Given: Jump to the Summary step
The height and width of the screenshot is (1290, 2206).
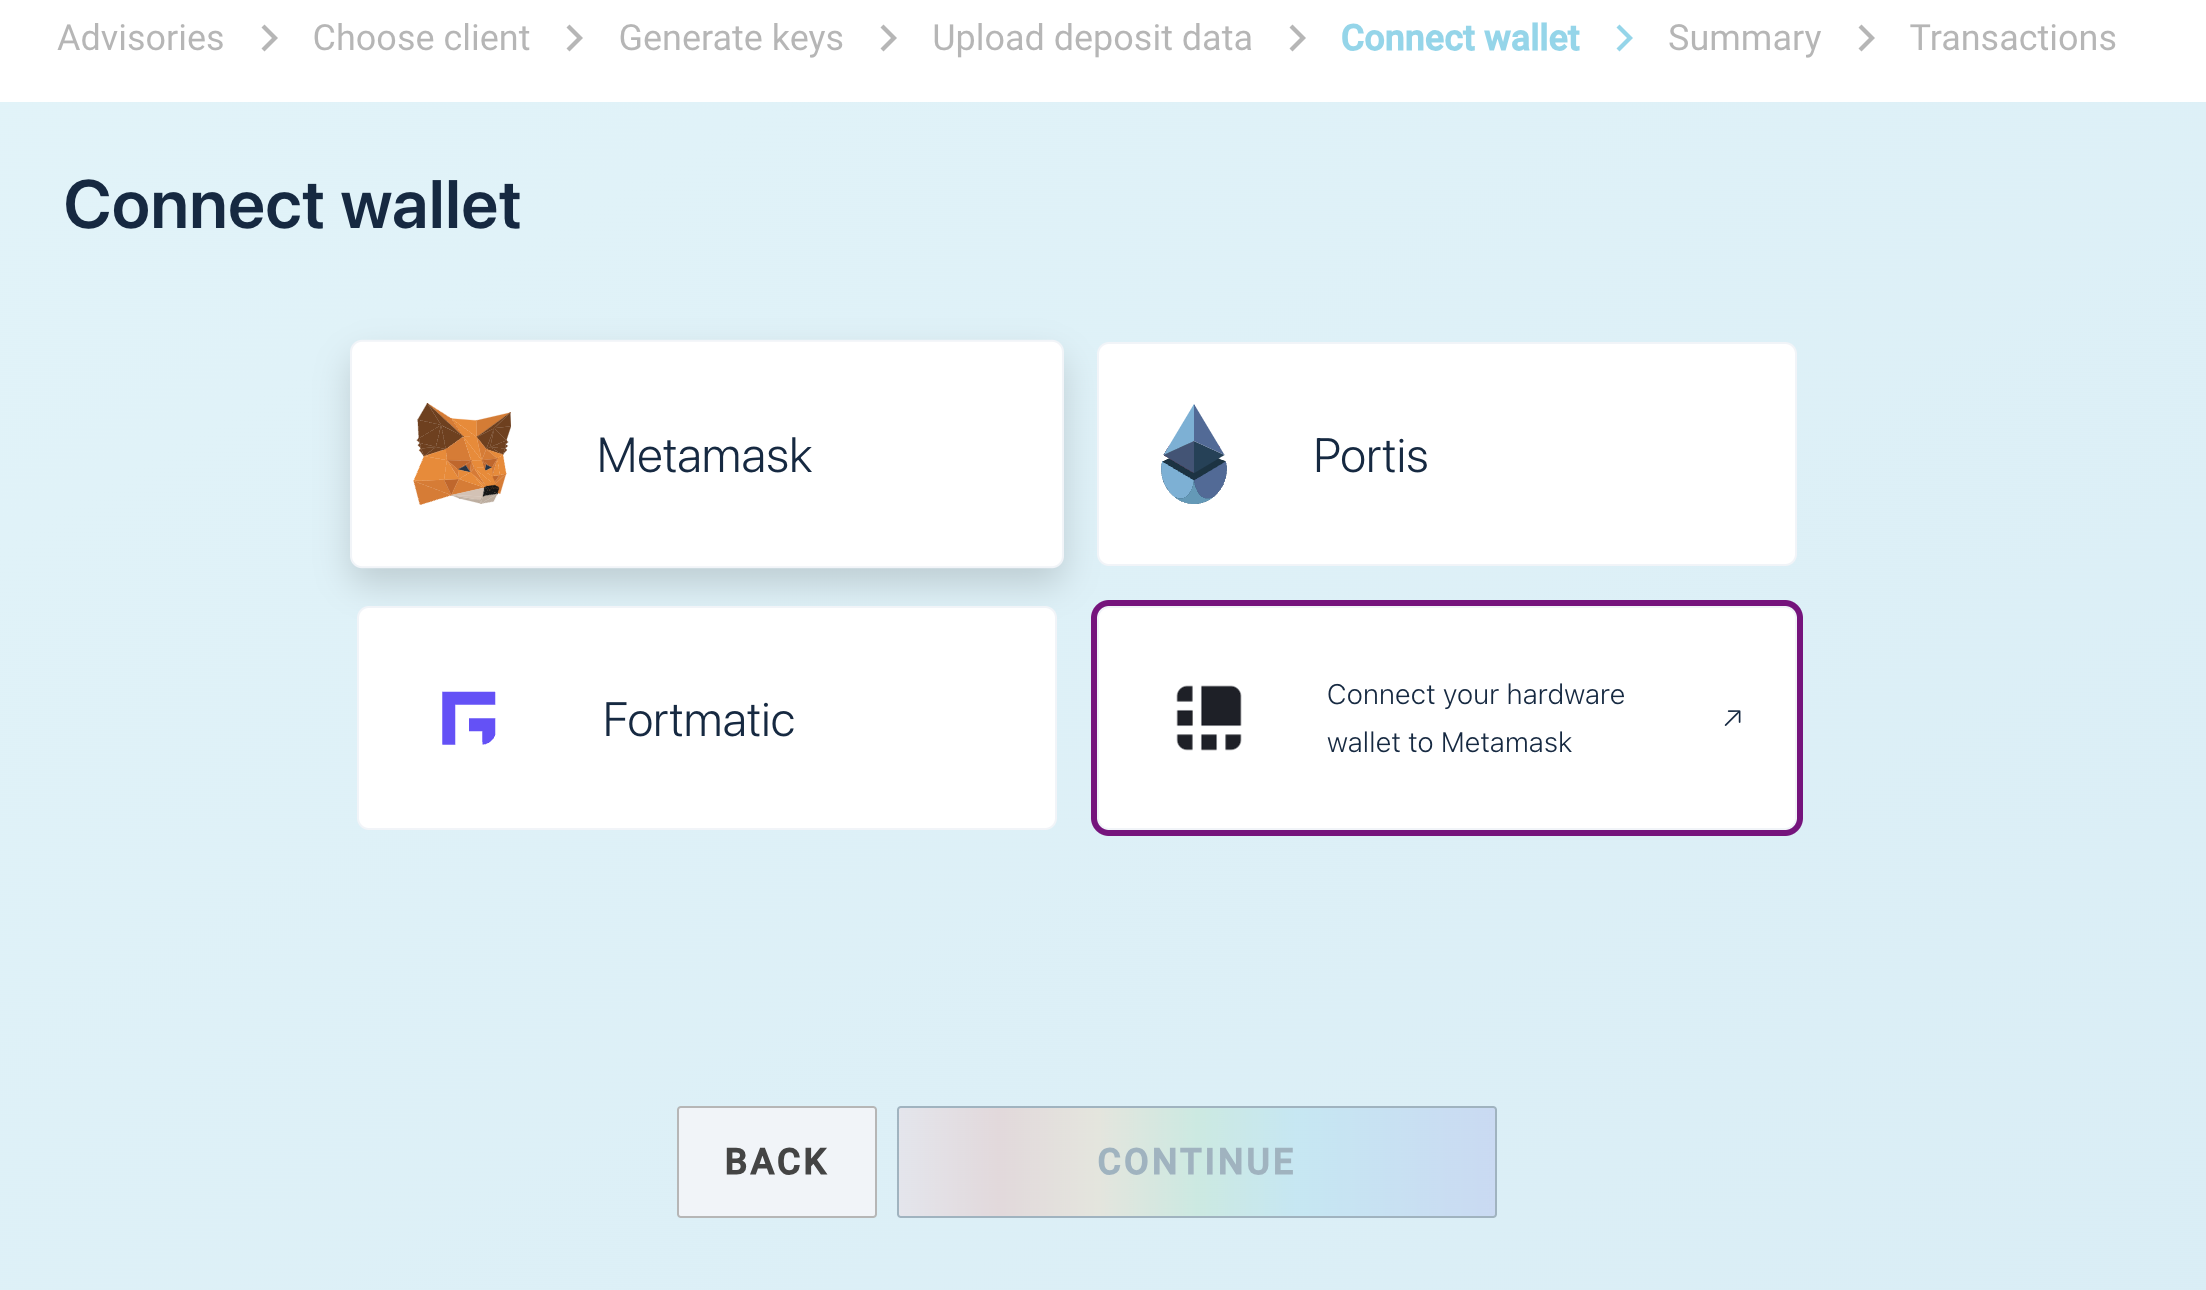Looking at the screenshot, I should (x=1744, y=38).
